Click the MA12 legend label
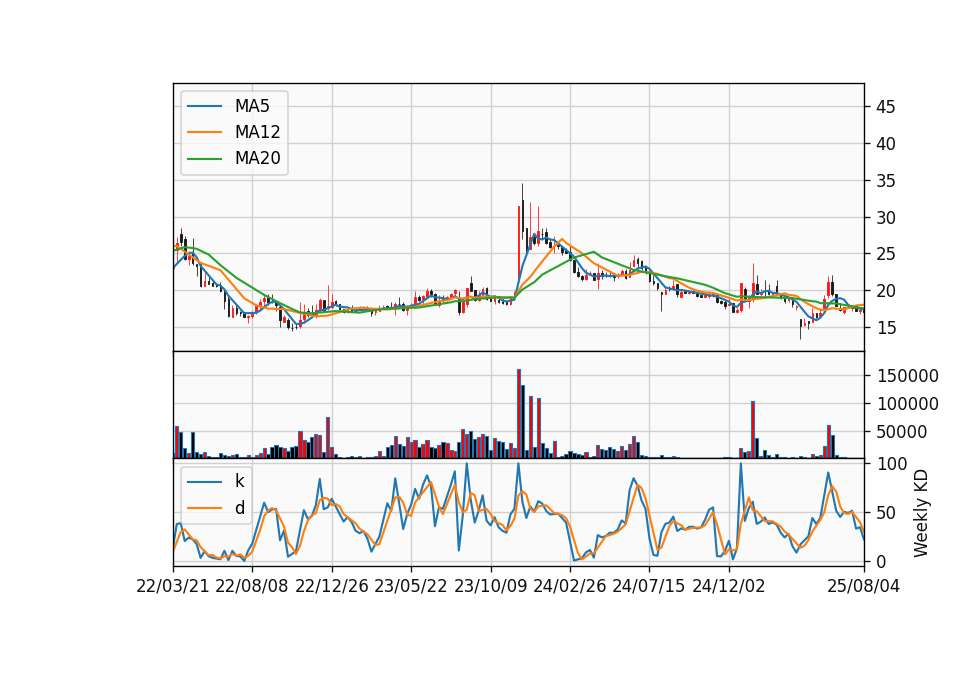The image size is (960, 690). pyautogui.click(x=258, y=132)
